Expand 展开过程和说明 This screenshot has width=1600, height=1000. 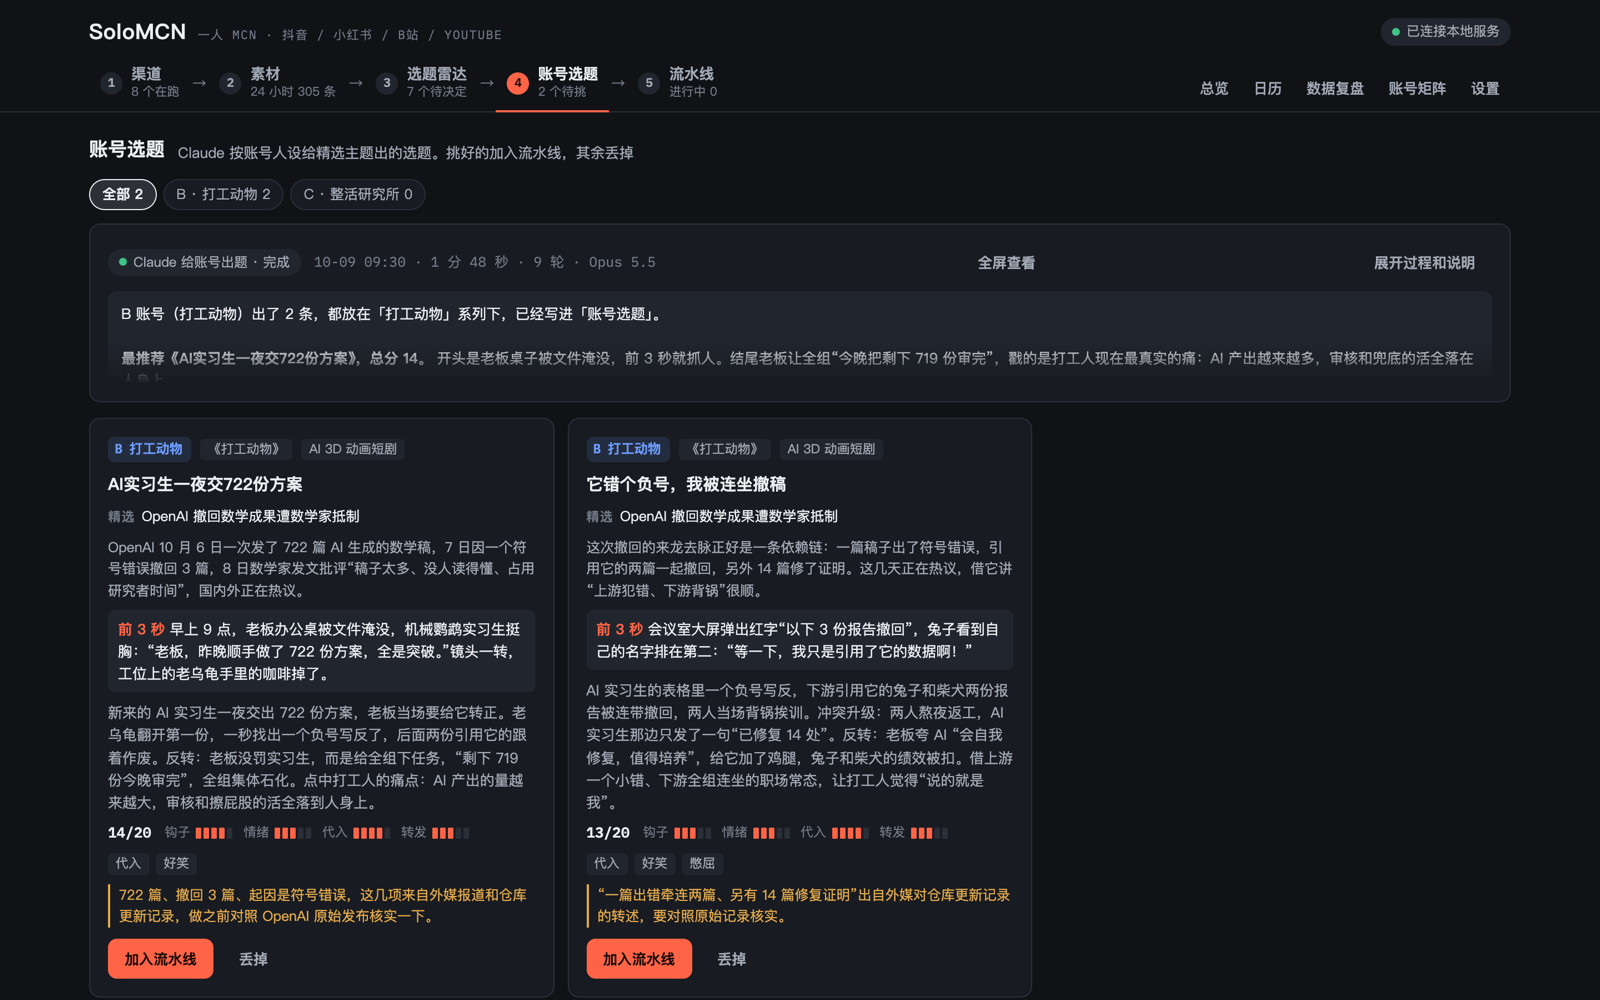(x=1424, y=263)
